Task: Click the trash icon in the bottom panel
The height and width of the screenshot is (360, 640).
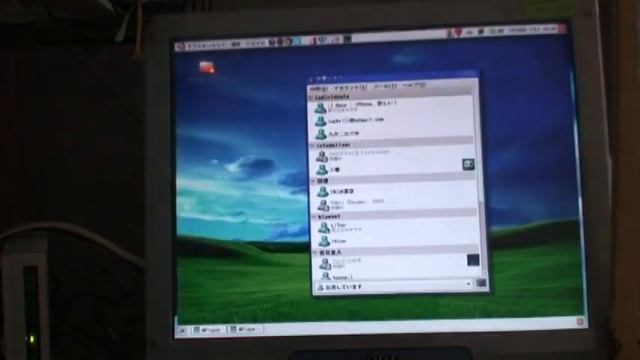Action: 580,322
